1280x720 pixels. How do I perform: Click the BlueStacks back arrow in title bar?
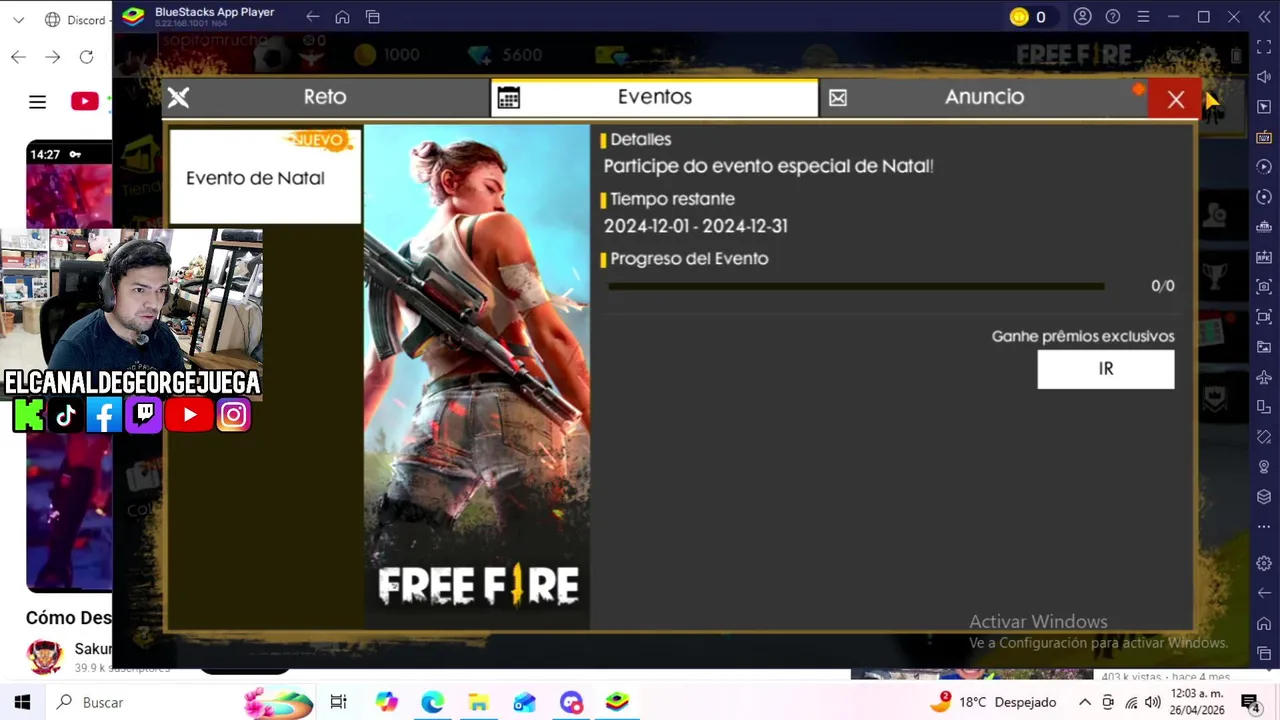(313, 17)
